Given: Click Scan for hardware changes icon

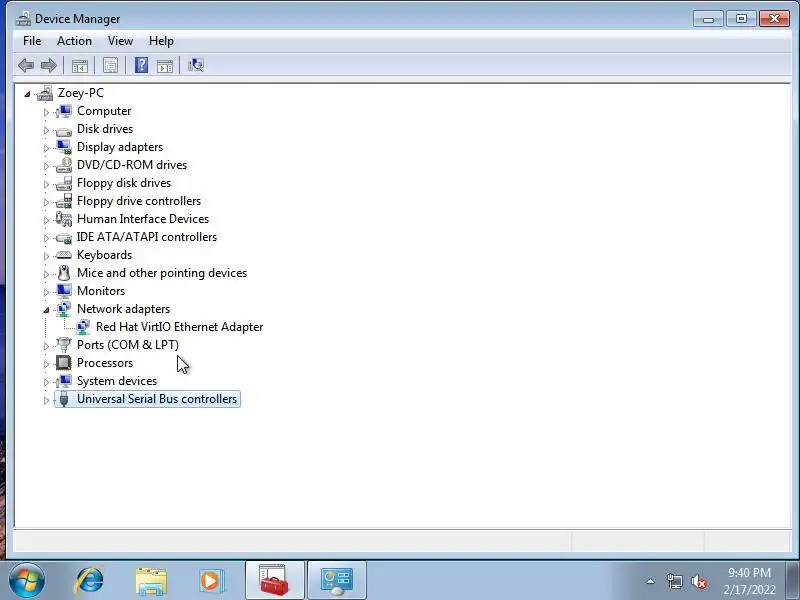Looking at the screenshot, I should point(196,65).
